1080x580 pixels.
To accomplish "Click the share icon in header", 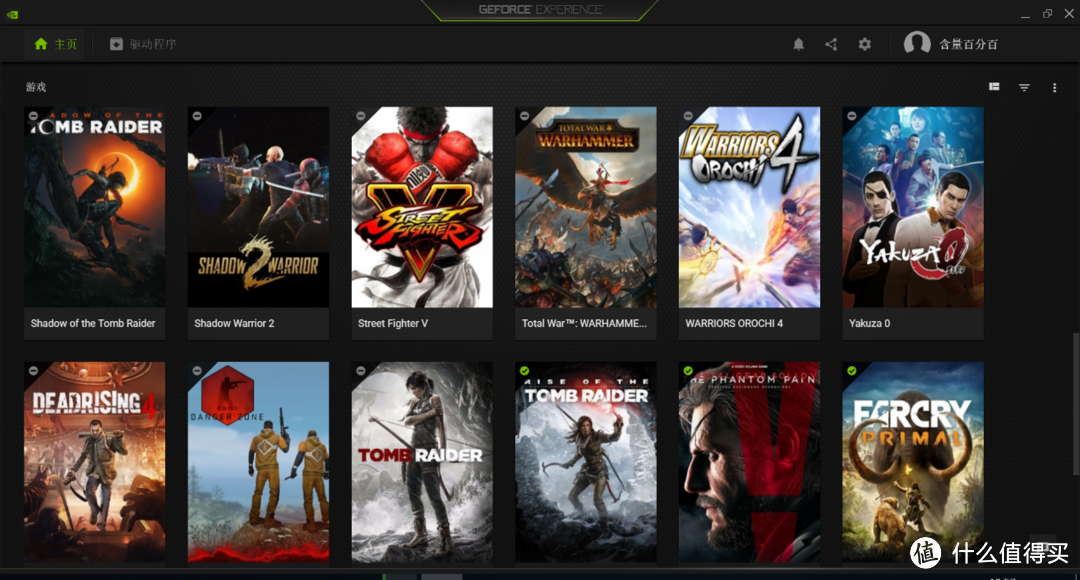I will coord(831,44).
